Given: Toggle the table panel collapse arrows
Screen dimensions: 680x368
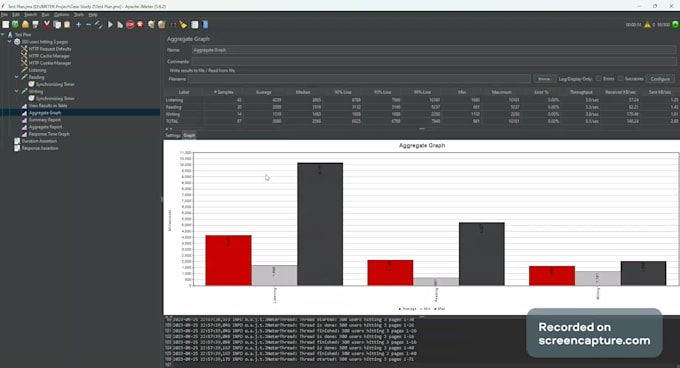Looking at the screenshot, I should 169,129.
